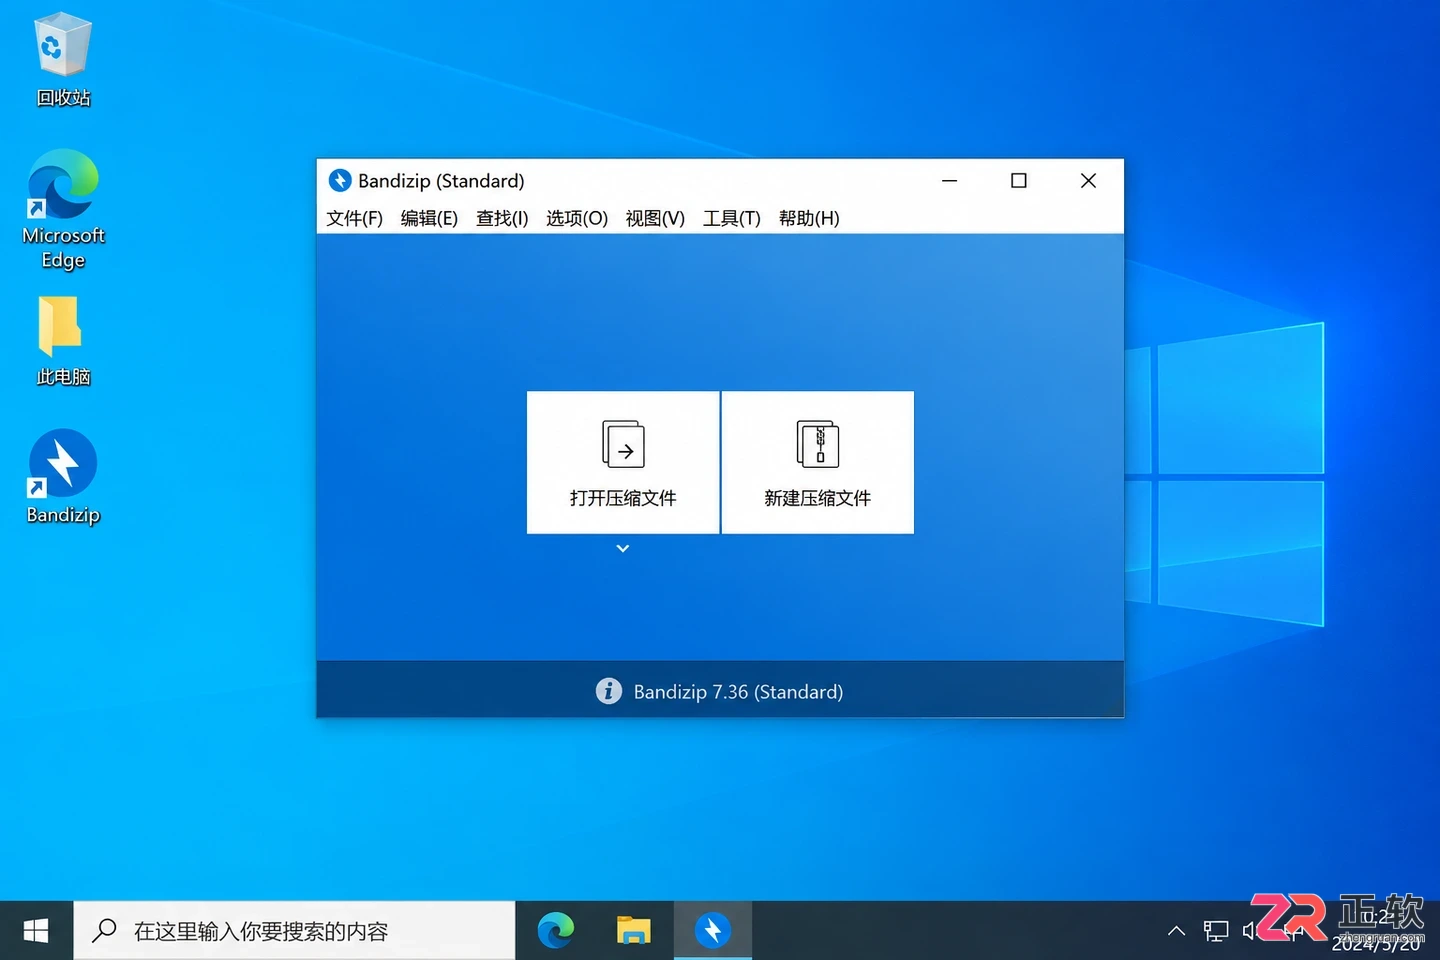Click the info icon in status bar
This screenshot has width=1440, height=960.
(608, 691)
